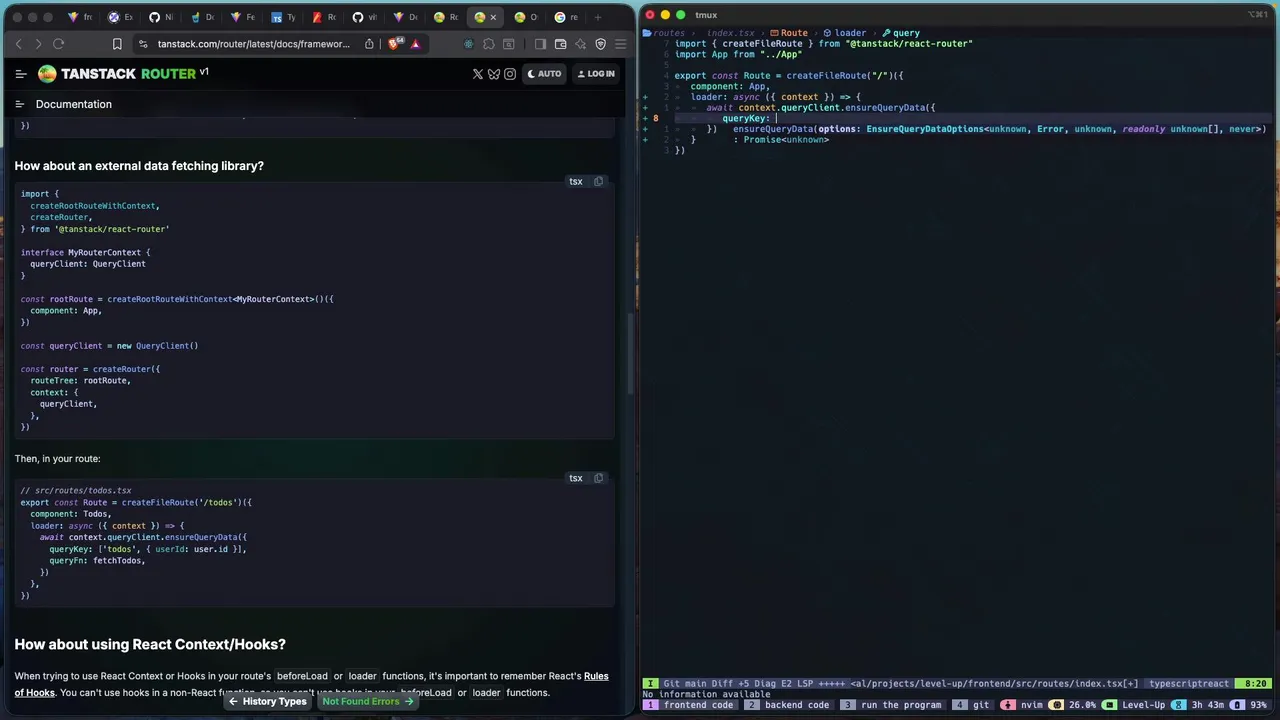Toggle the browser sidebar panel

click(x=540, y=44)
